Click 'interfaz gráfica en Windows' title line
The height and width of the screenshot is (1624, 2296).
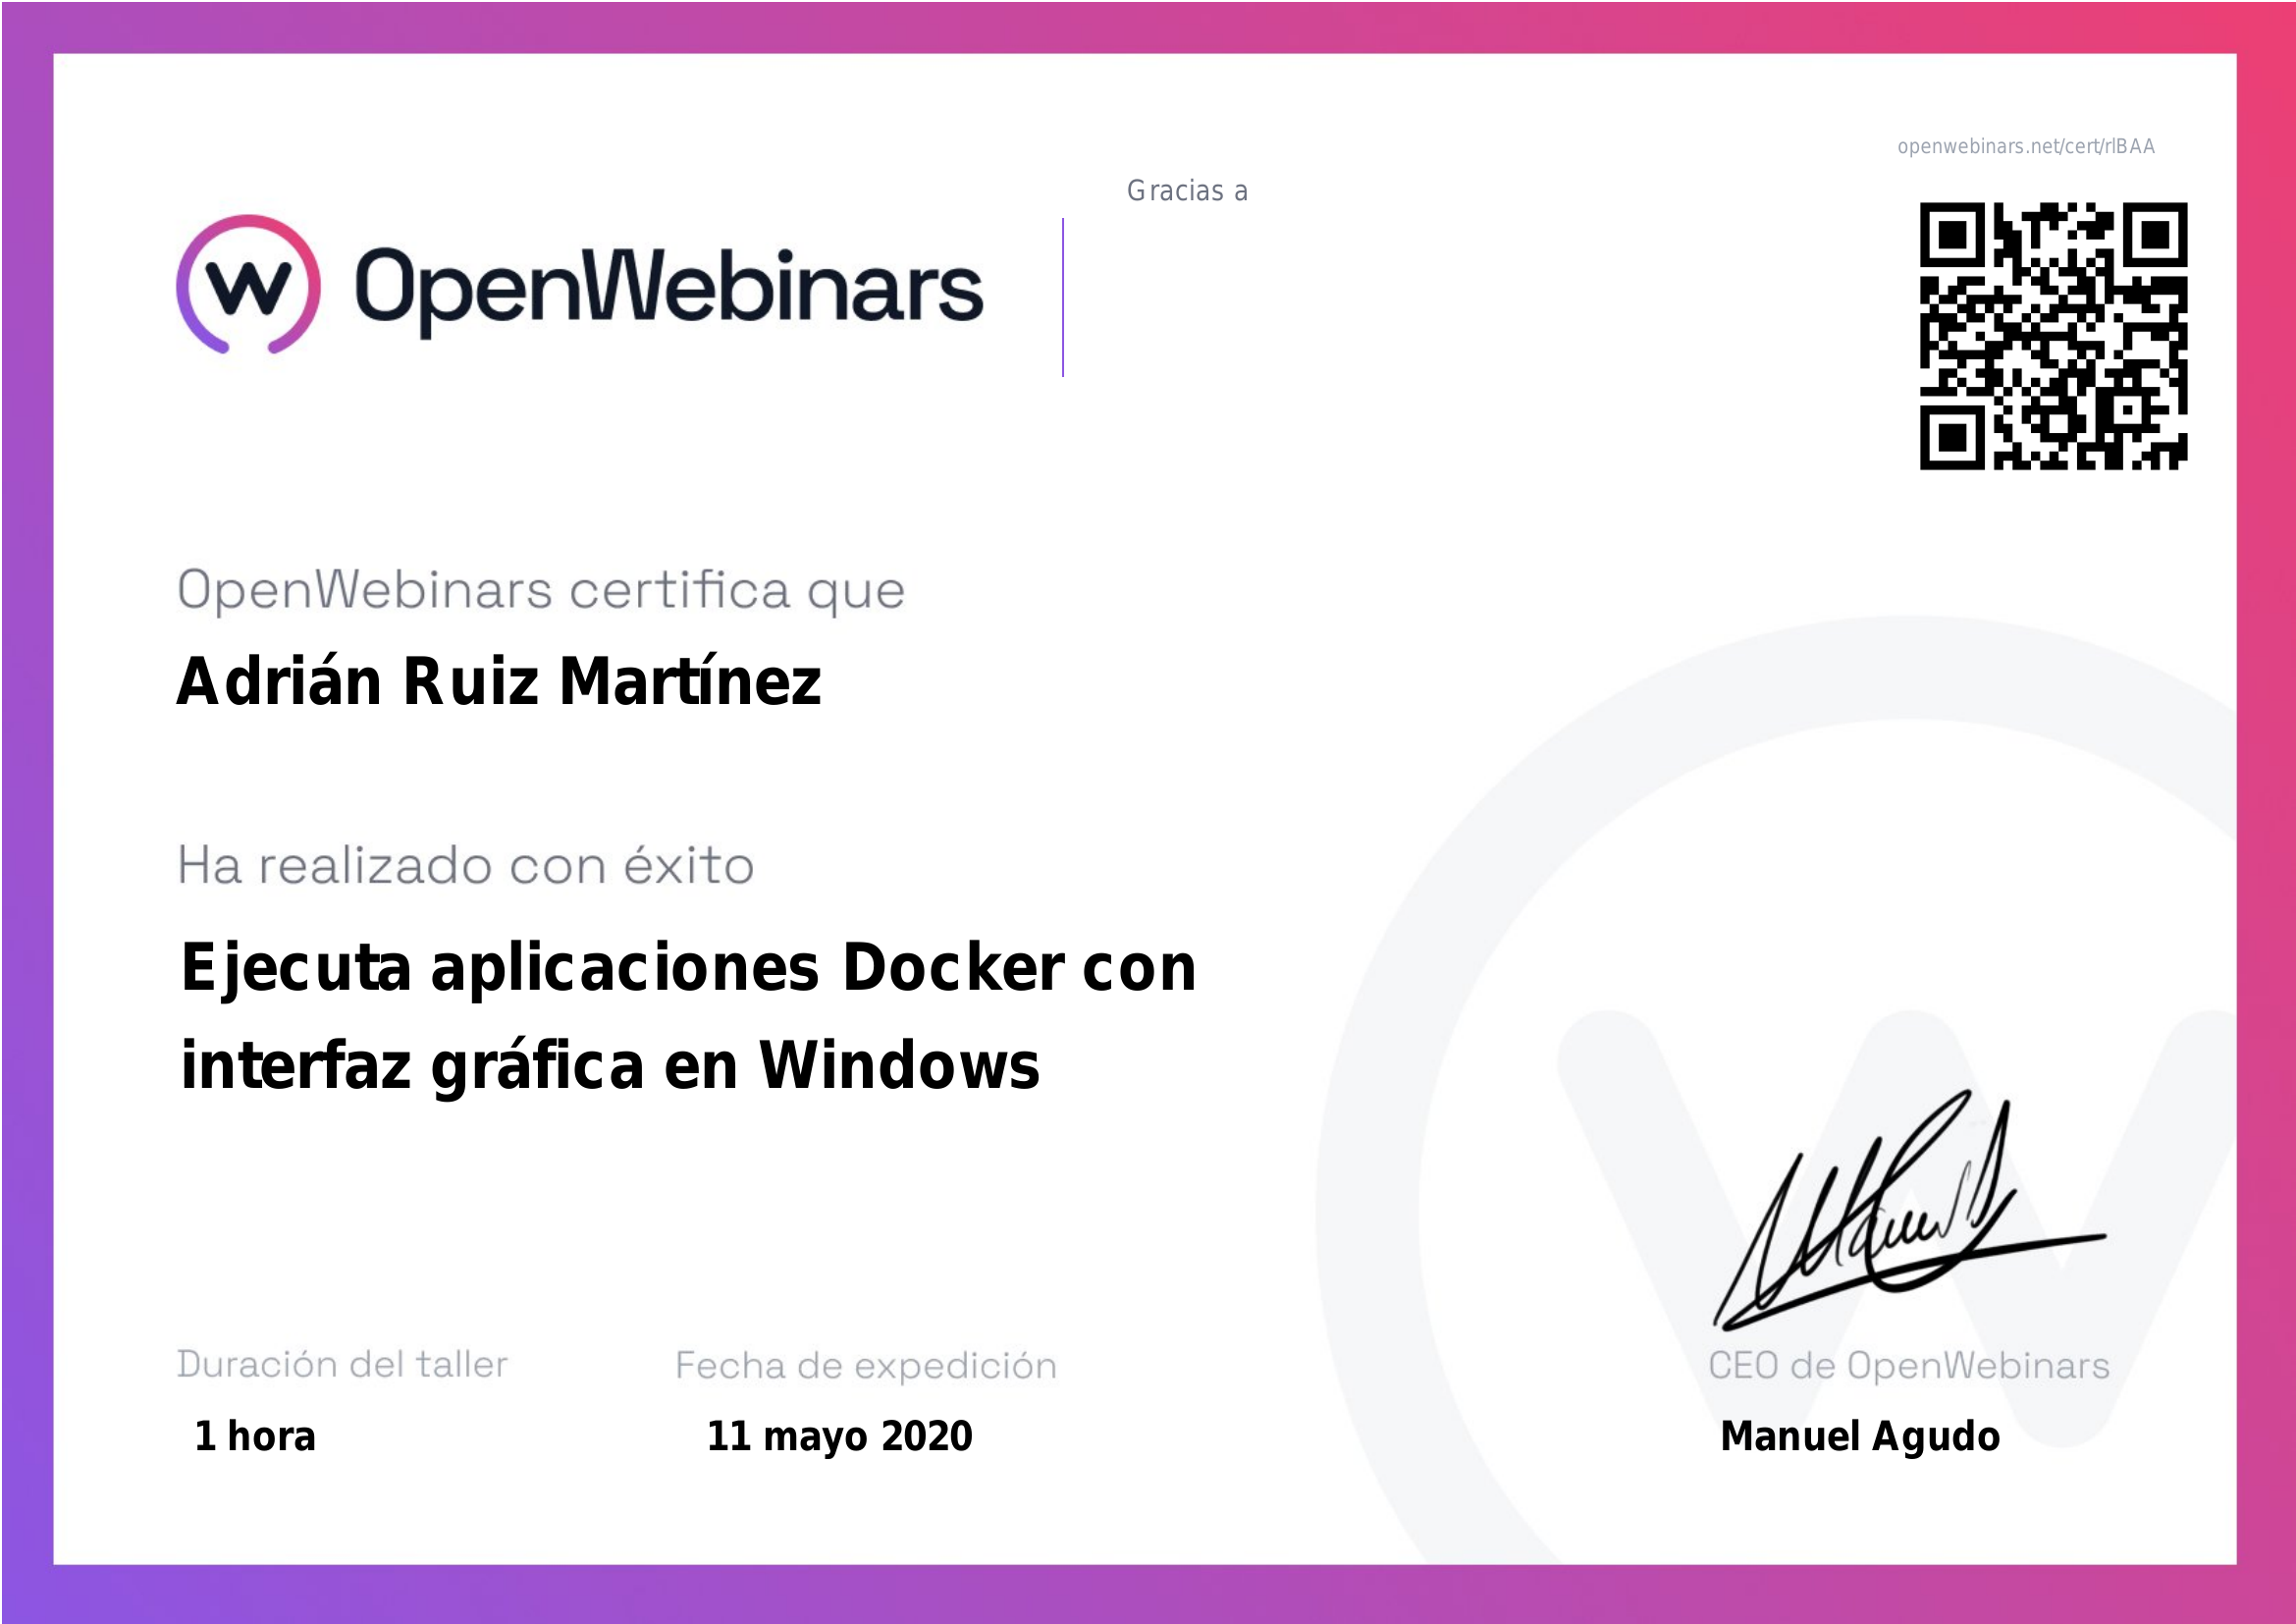point(610,1066)
